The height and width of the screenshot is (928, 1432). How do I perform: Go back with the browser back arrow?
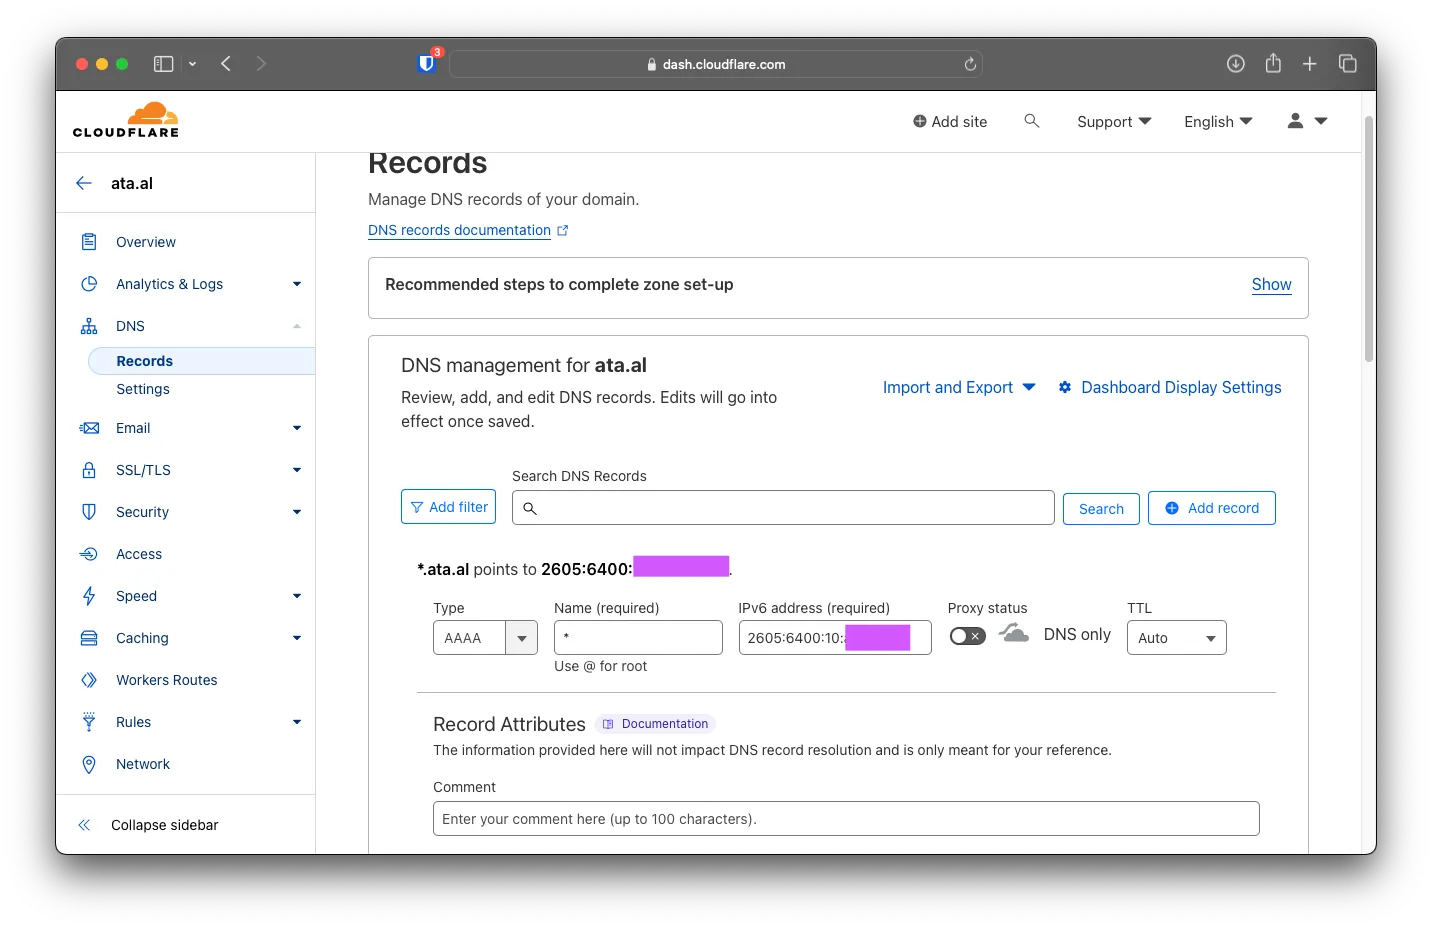[x=226, y=64]
